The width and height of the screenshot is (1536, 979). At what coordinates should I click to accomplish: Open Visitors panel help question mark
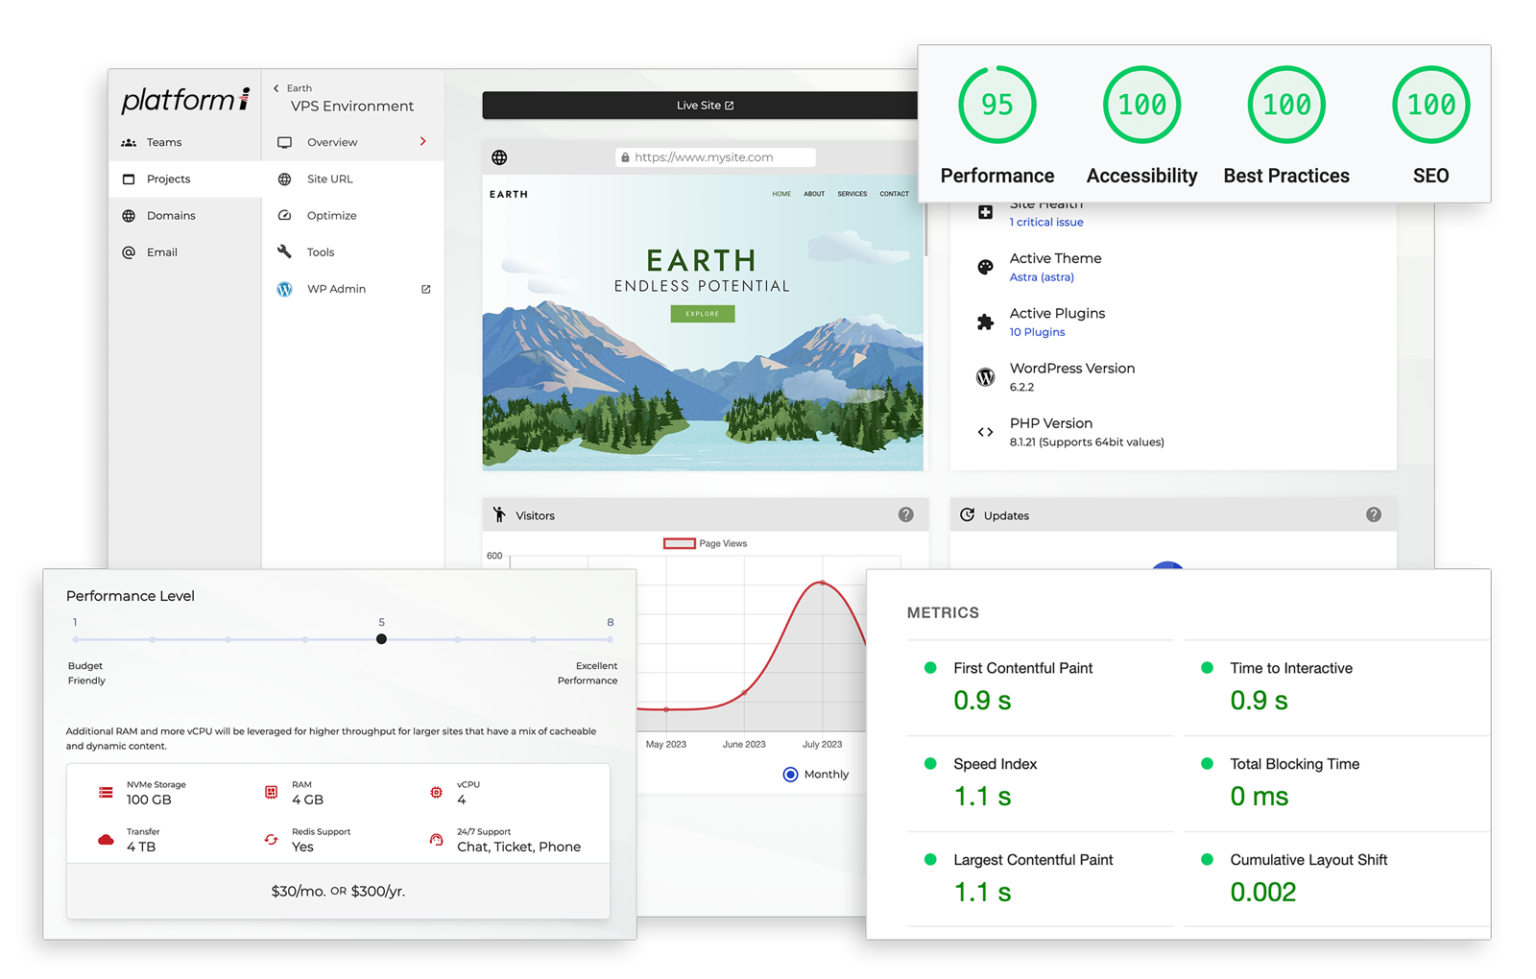(906, 515)
